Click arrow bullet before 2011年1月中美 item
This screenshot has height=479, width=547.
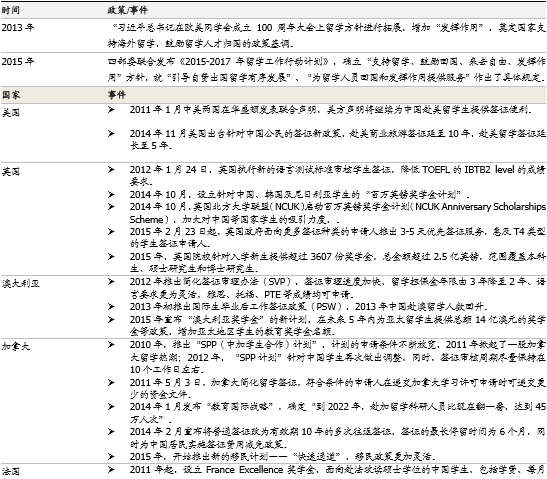tap(111, 110)
